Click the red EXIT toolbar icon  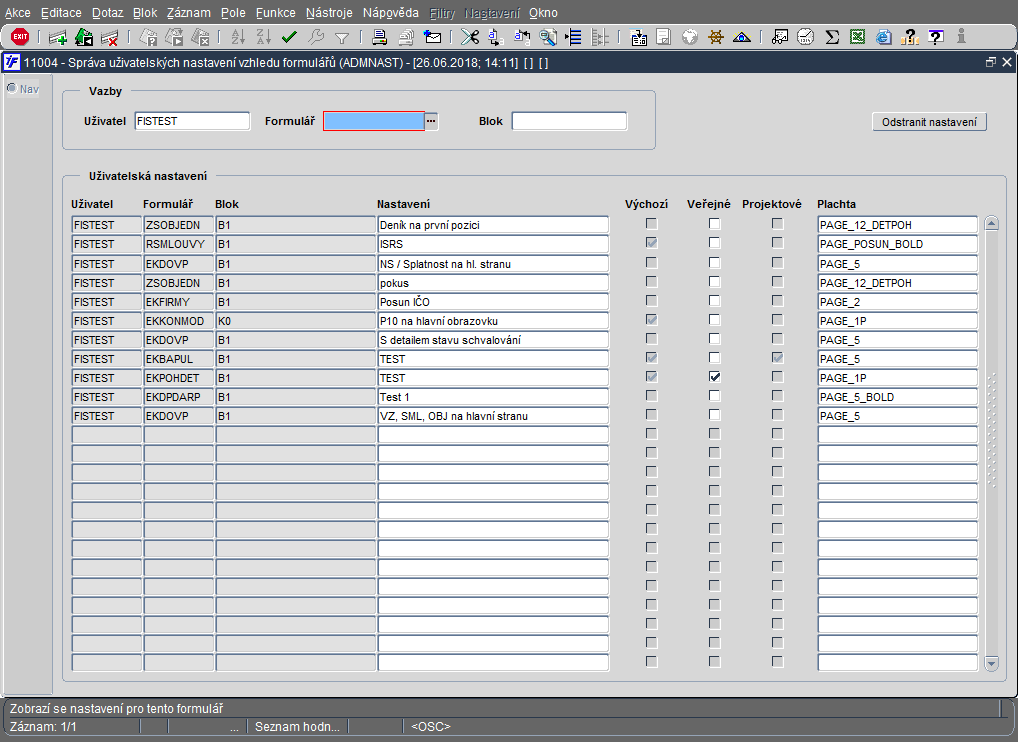click(19, 37)
